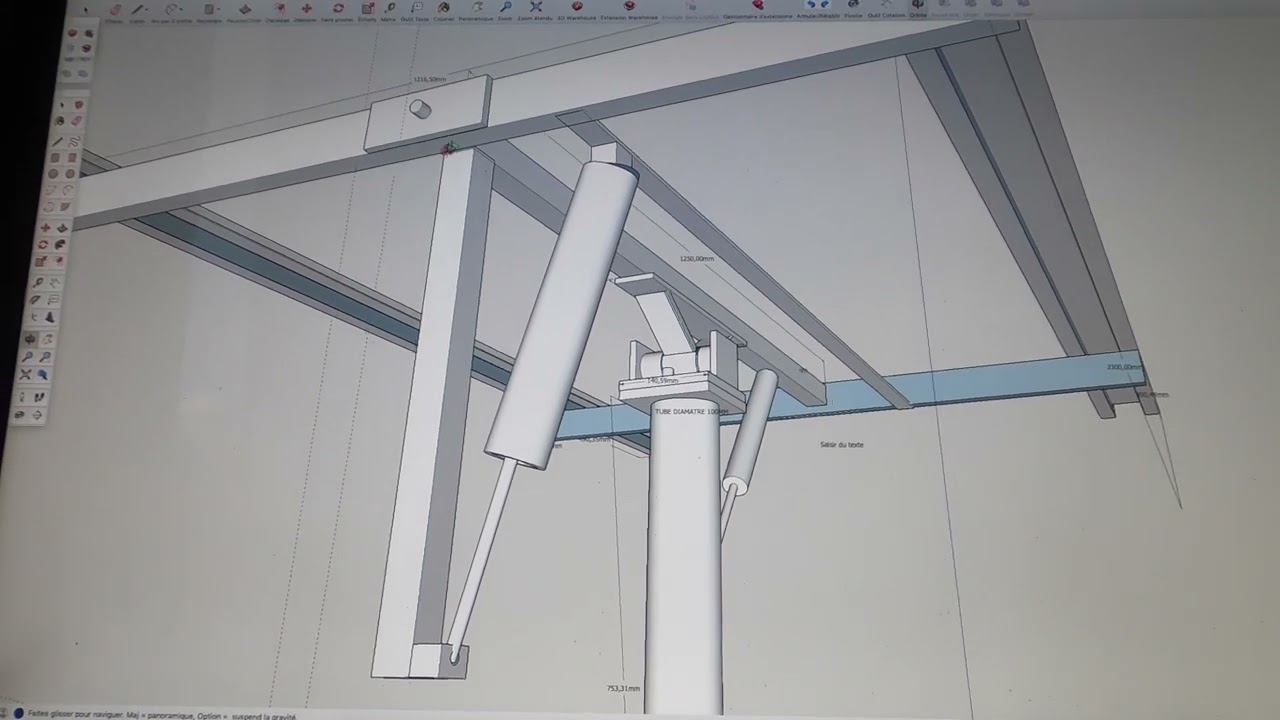This screenshot has height=720, width=1280.
Task: Click the 1216,30mm dimension label
Action: 429,79
